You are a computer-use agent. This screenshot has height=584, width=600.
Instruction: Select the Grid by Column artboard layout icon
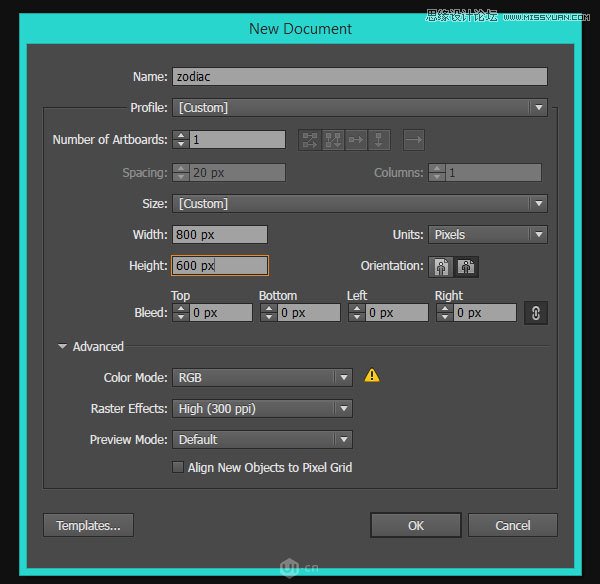tap(333, 140)
